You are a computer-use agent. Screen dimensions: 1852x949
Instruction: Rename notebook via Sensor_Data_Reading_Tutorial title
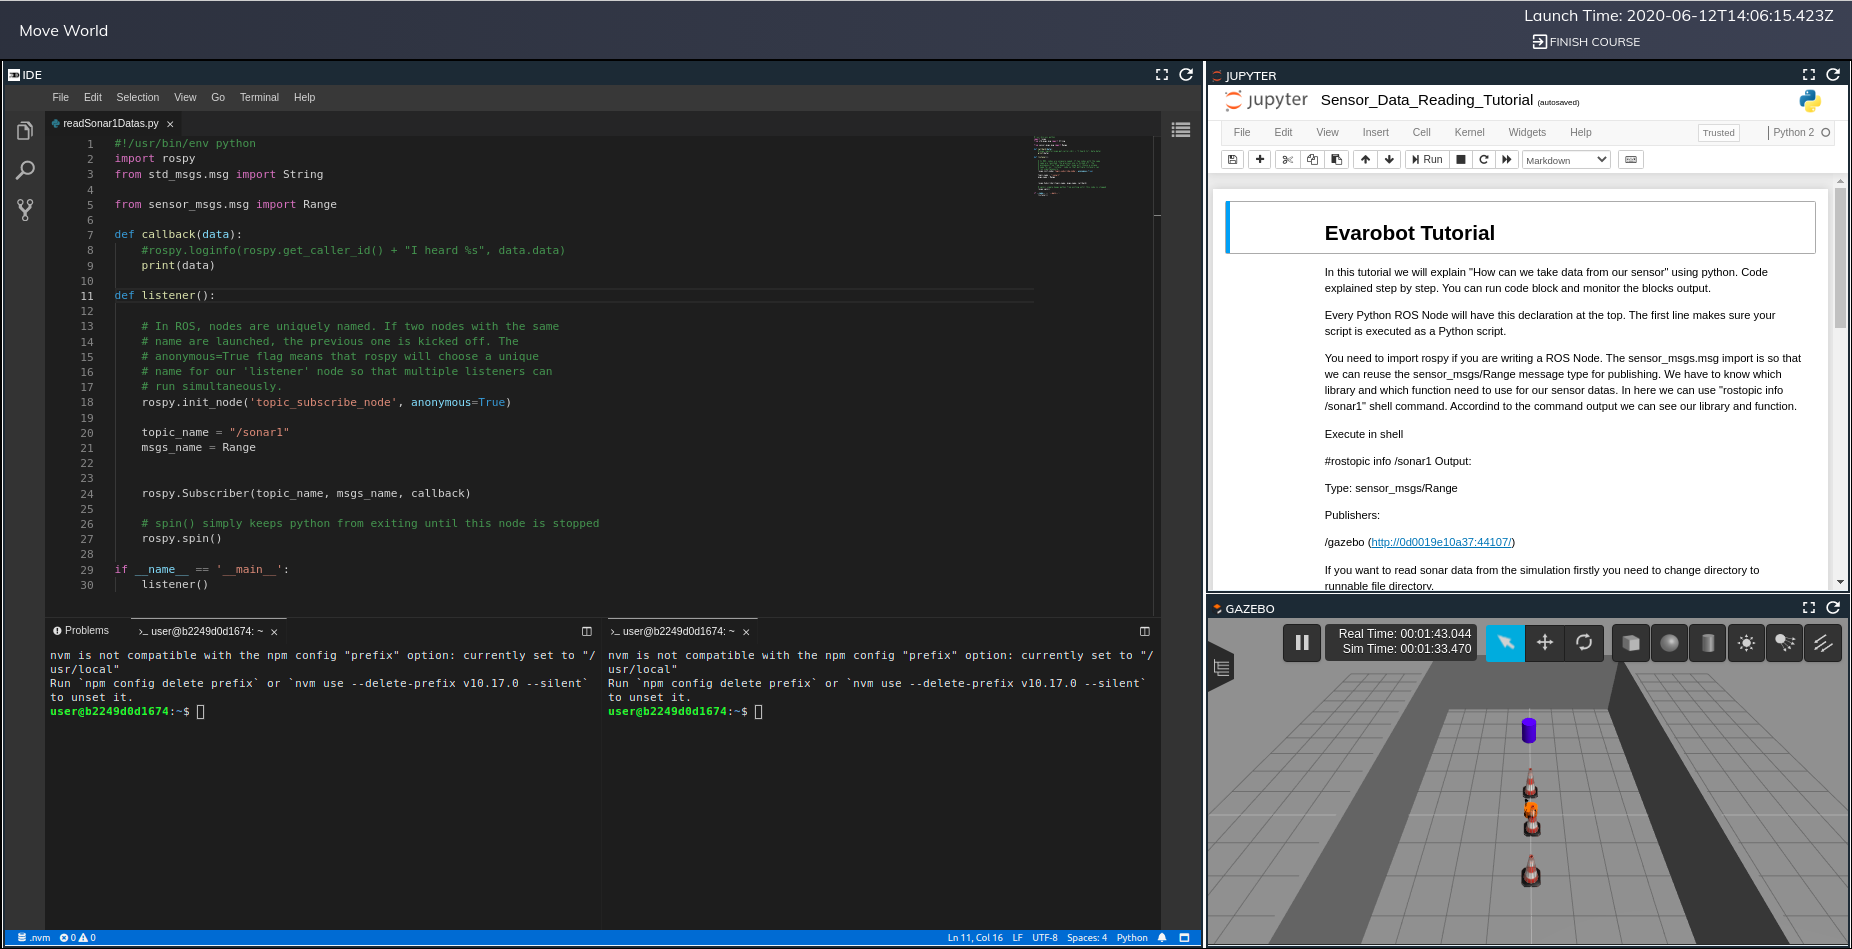(x=1426, y=100)
